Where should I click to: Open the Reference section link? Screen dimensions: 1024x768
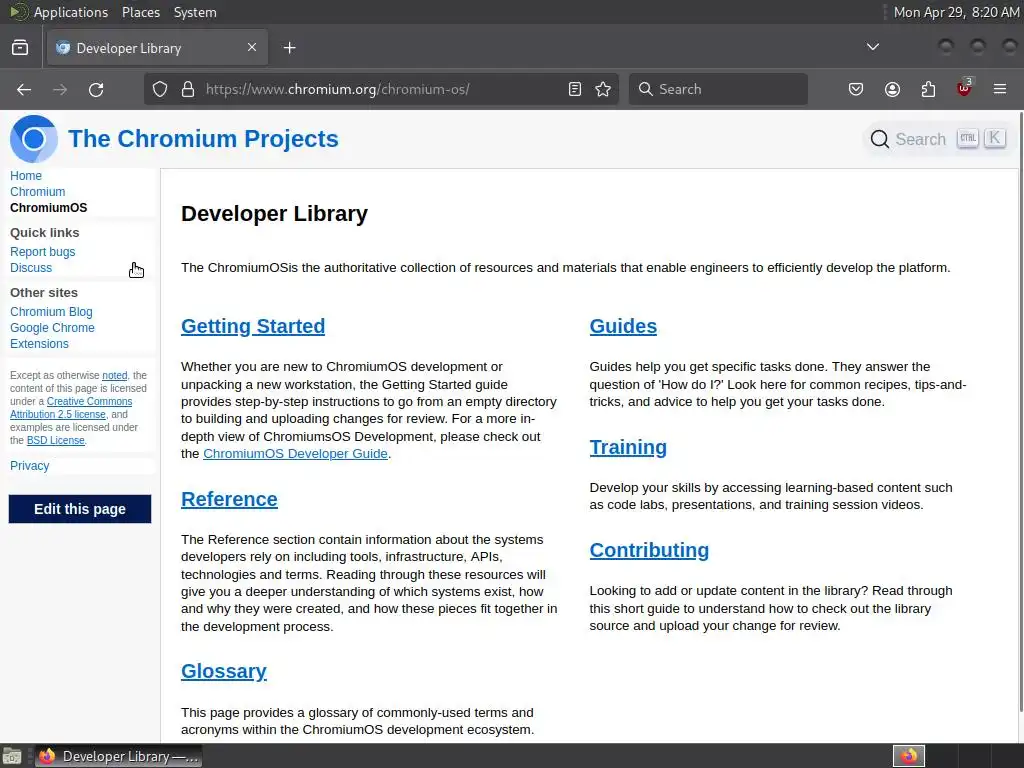(x=229, y=499)
